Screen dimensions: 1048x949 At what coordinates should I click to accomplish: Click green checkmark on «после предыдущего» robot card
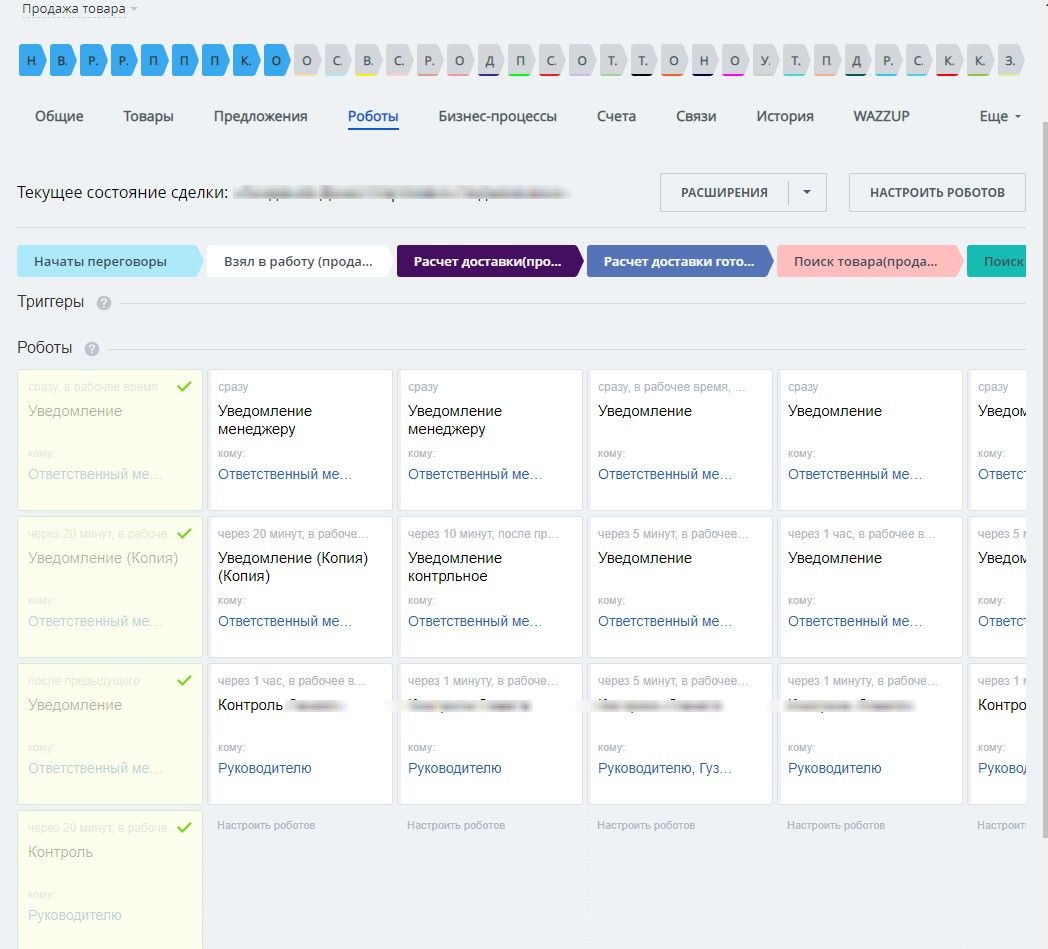183,681
